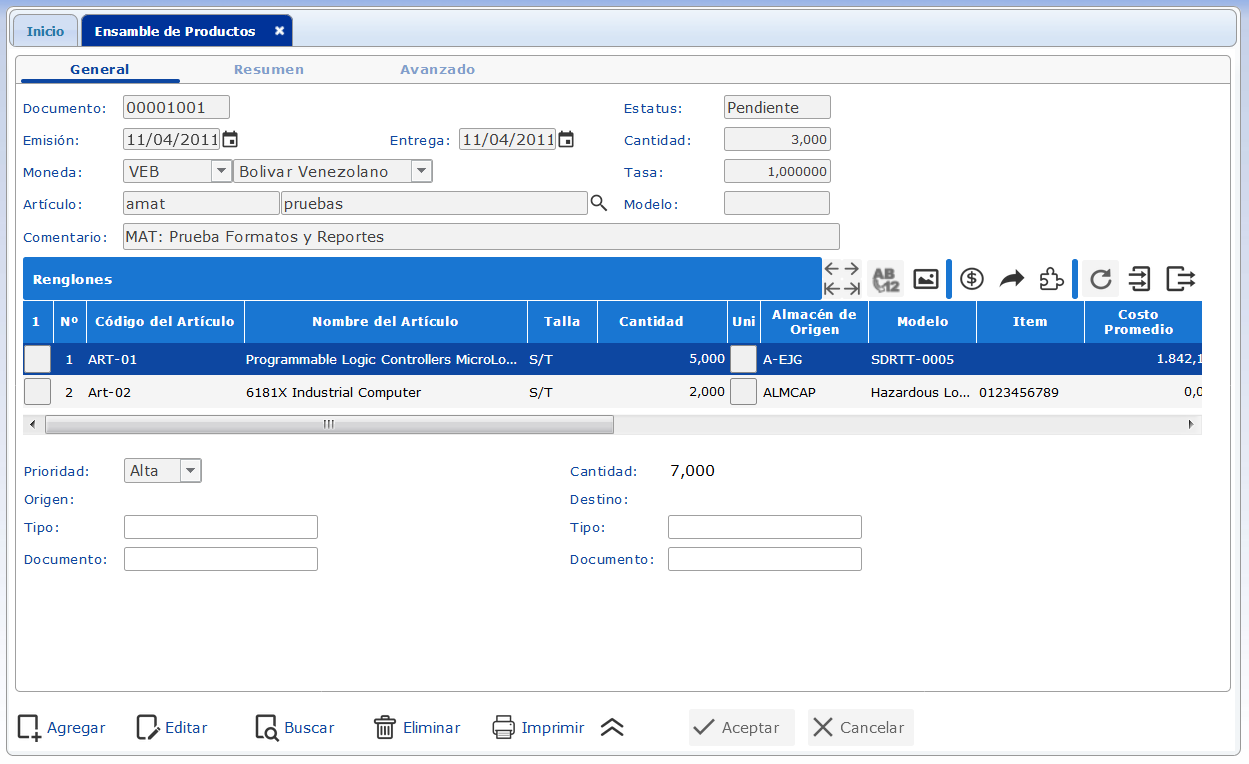The height and width of the screenshot is (764, 1249).
Task: Check the row checkbox for ART-01
Action: point(36,359)
